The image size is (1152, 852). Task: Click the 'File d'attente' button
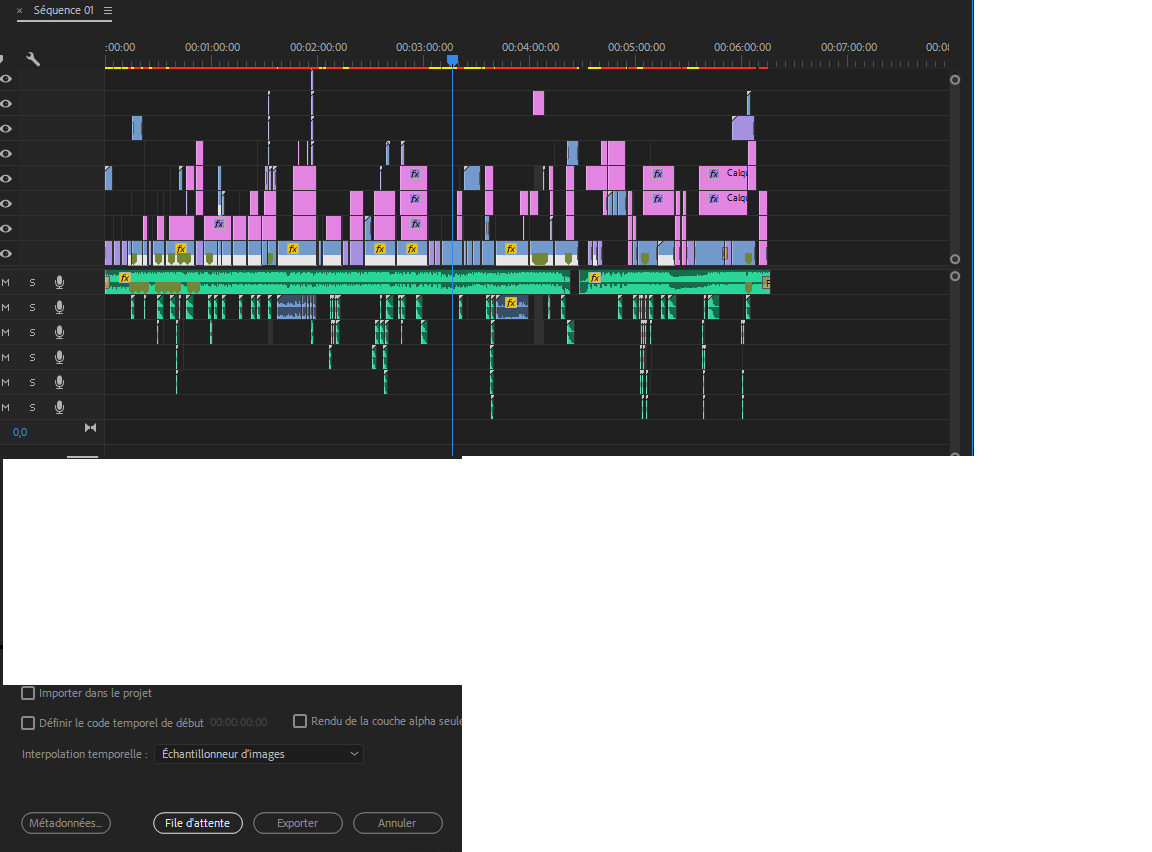pos(198,823)
